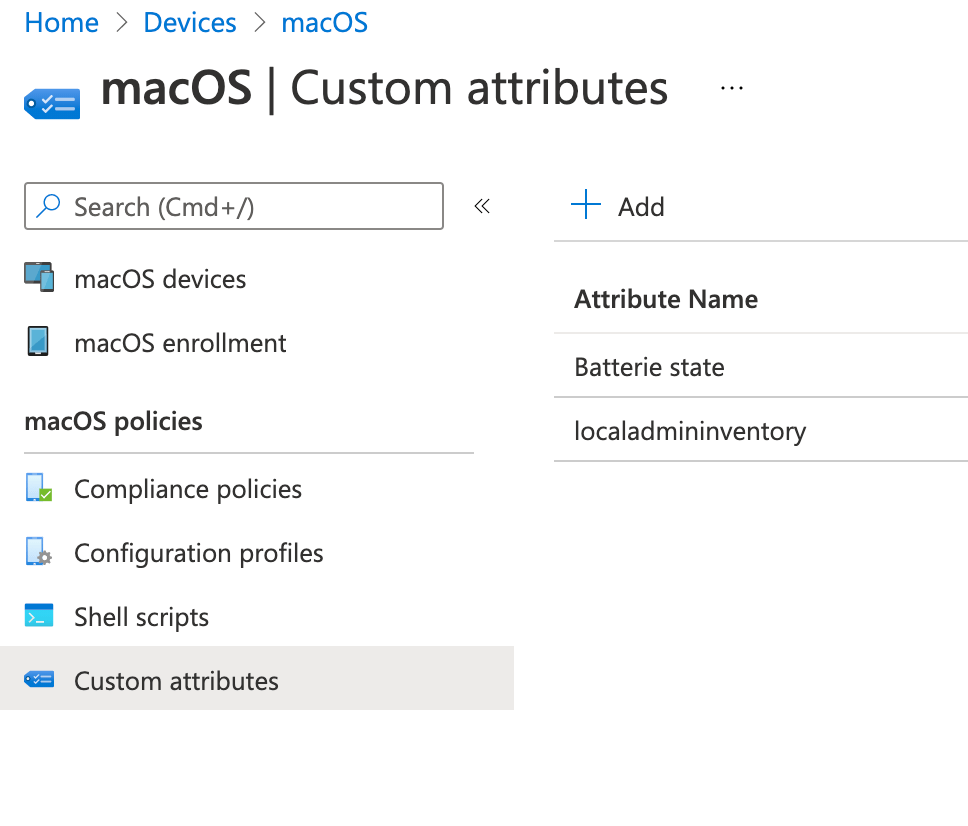The image size is (968, 826).
Task: Click the magnifier icon in the search box
Action: [49, 206]
